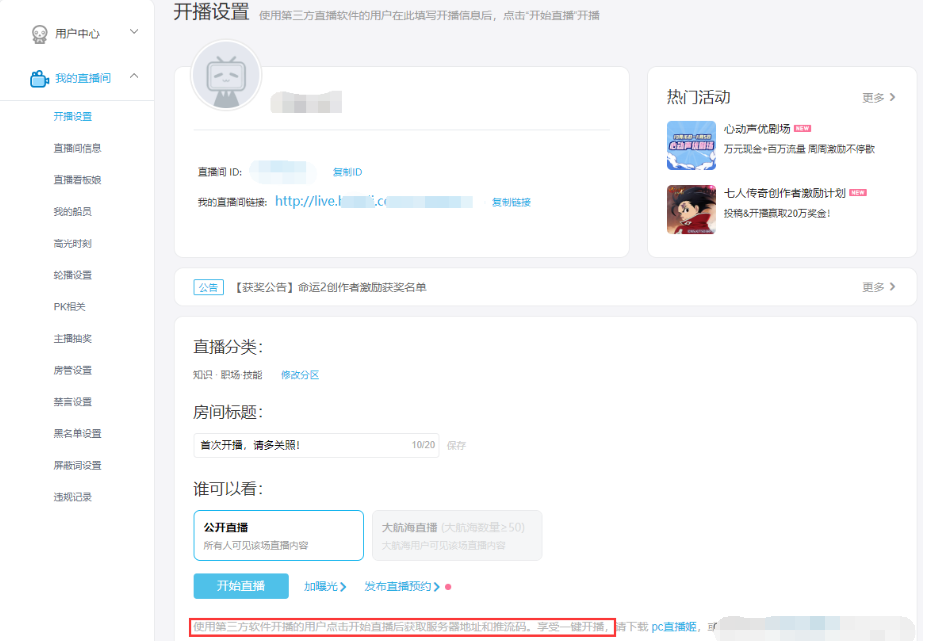Open 轮播设置 in the sidebar
Viewport: 926px width, 641px height.
coord(73,275)
